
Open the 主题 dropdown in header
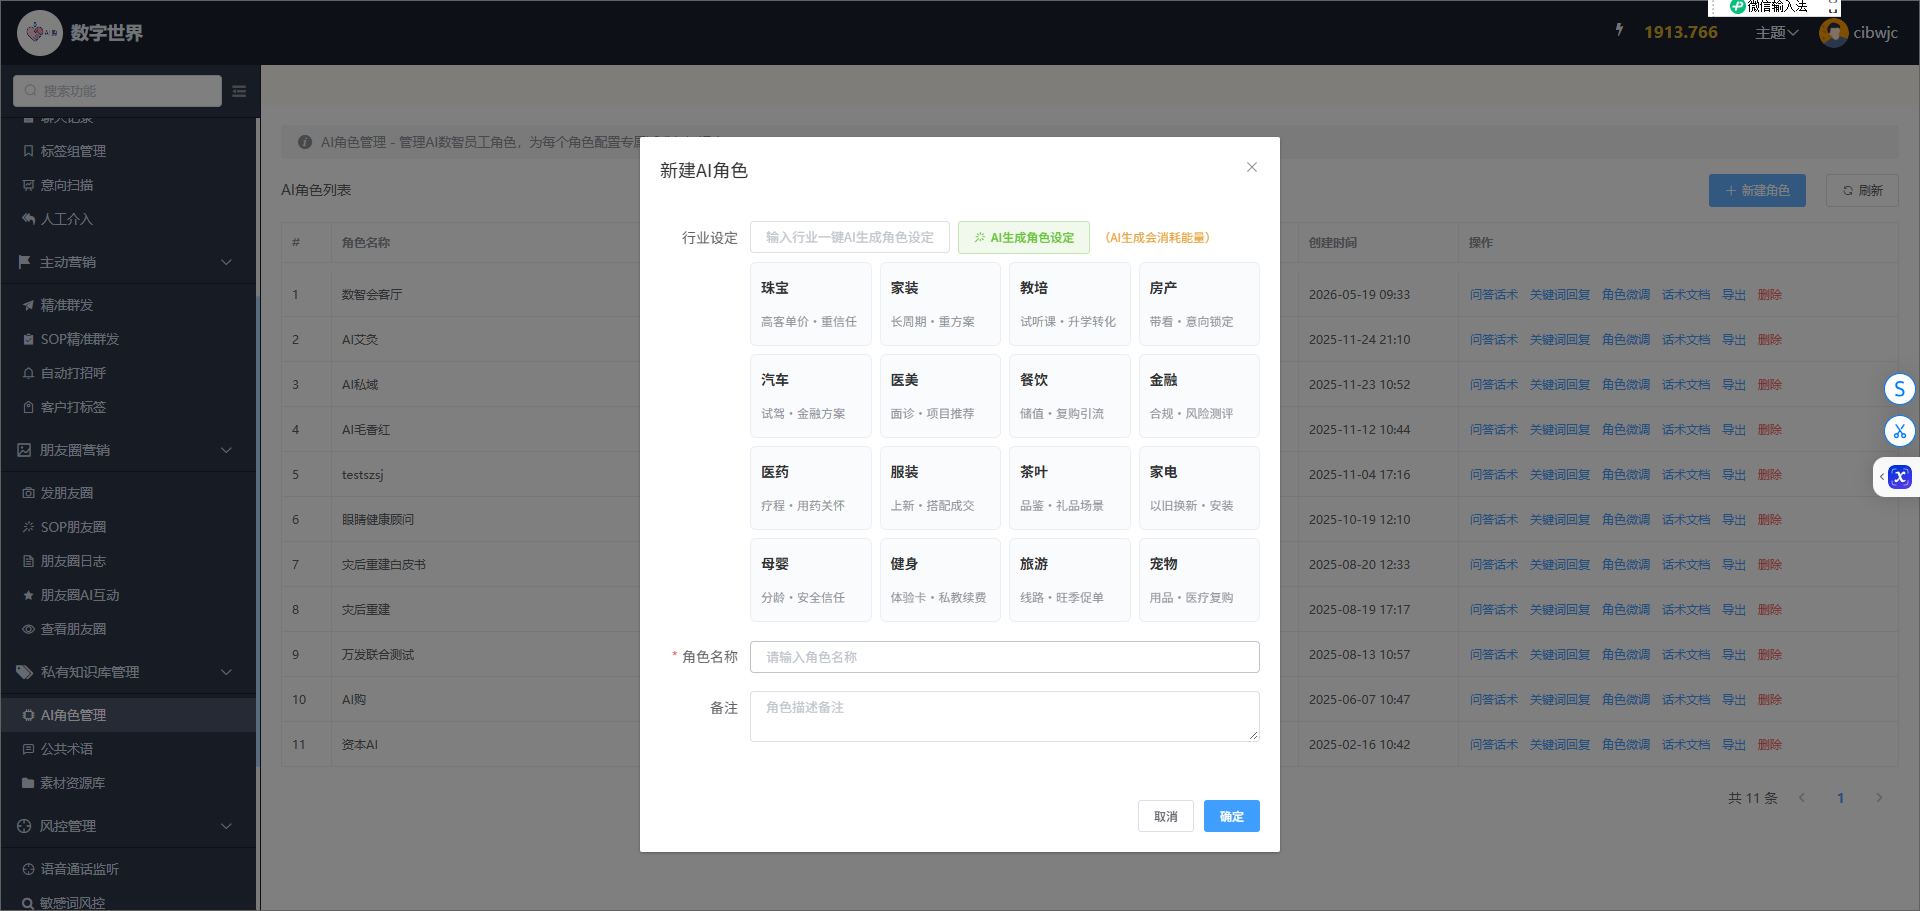pos(1776,33)
